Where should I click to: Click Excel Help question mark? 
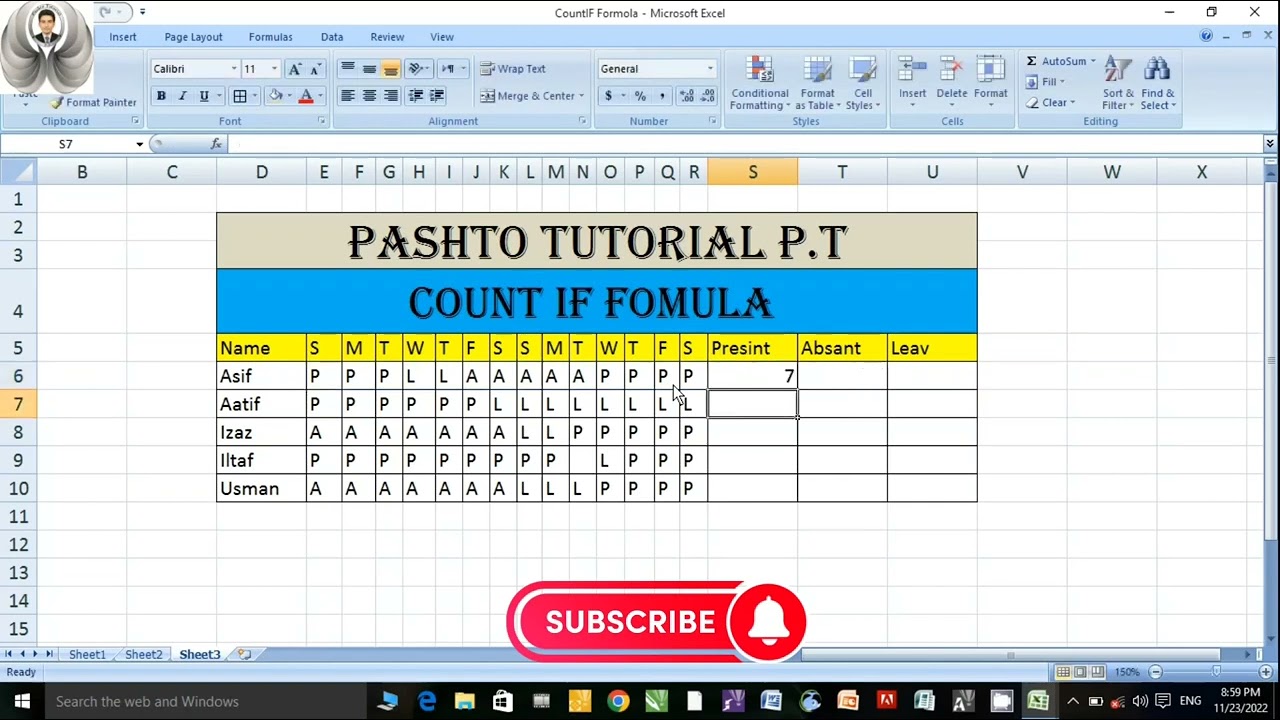pos(1206,36)
